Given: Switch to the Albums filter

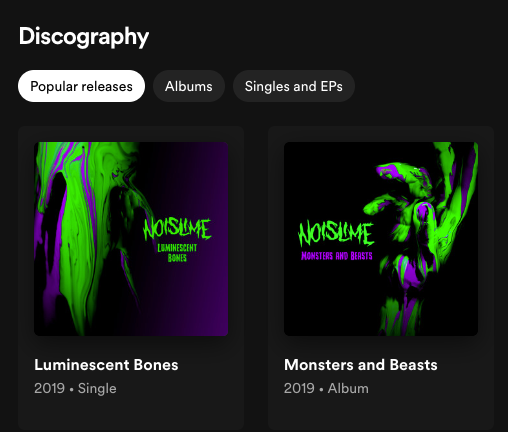Looking at the screenshot, I should click(x=189, y=86).
